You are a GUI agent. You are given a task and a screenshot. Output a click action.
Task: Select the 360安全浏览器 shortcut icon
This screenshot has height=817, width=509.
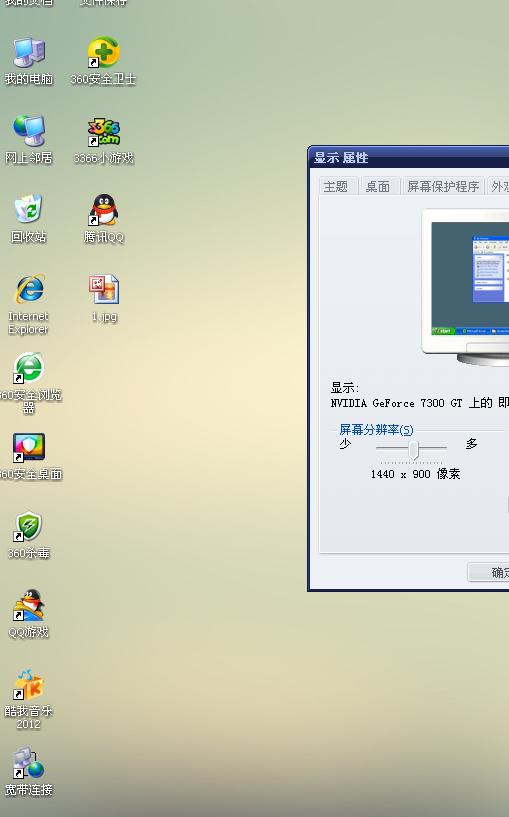pos(29,368)
